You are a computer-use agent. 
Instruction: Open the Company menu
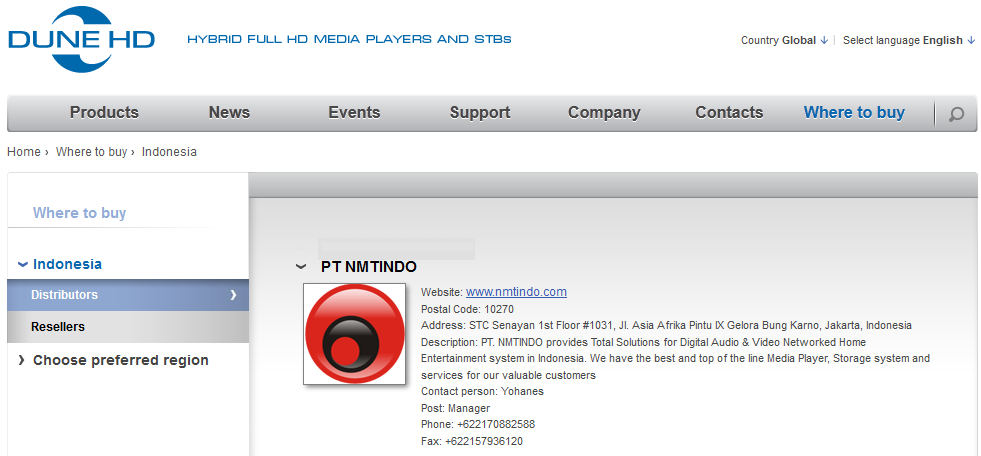604,113
